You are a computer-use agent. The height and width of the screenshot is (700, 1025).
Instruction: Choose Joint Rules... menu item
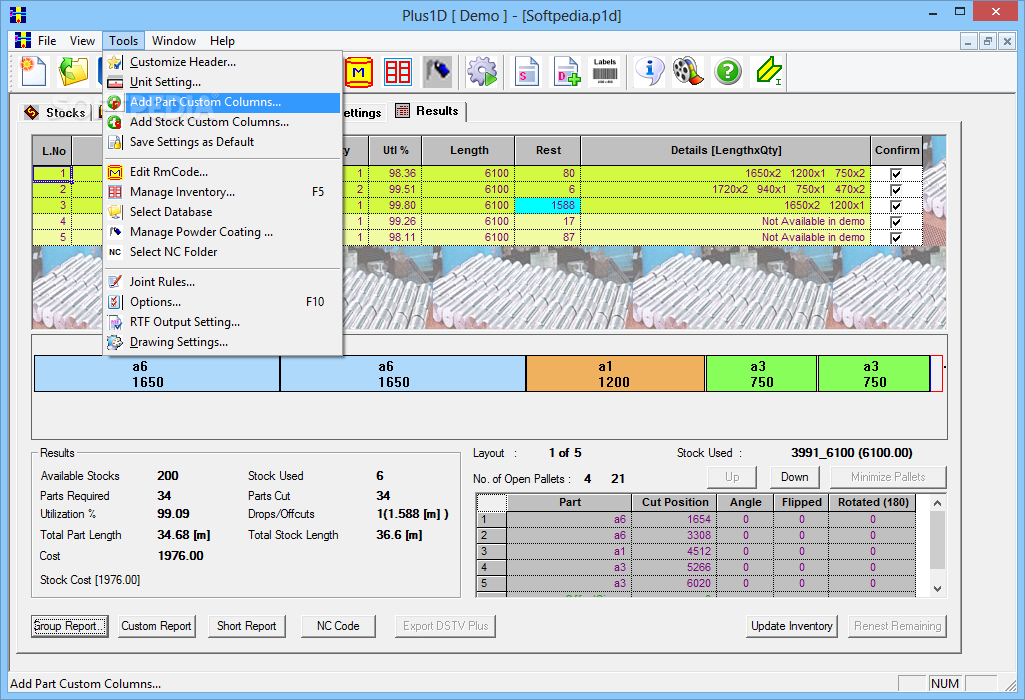click(222, 282)
